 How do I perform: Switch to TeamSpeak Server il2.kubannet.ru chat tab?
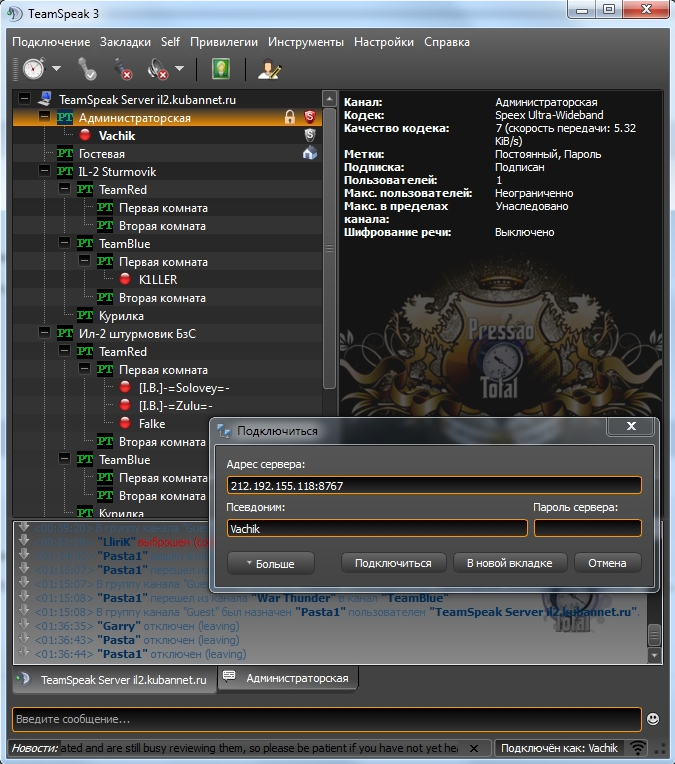[x=115, y=680]
